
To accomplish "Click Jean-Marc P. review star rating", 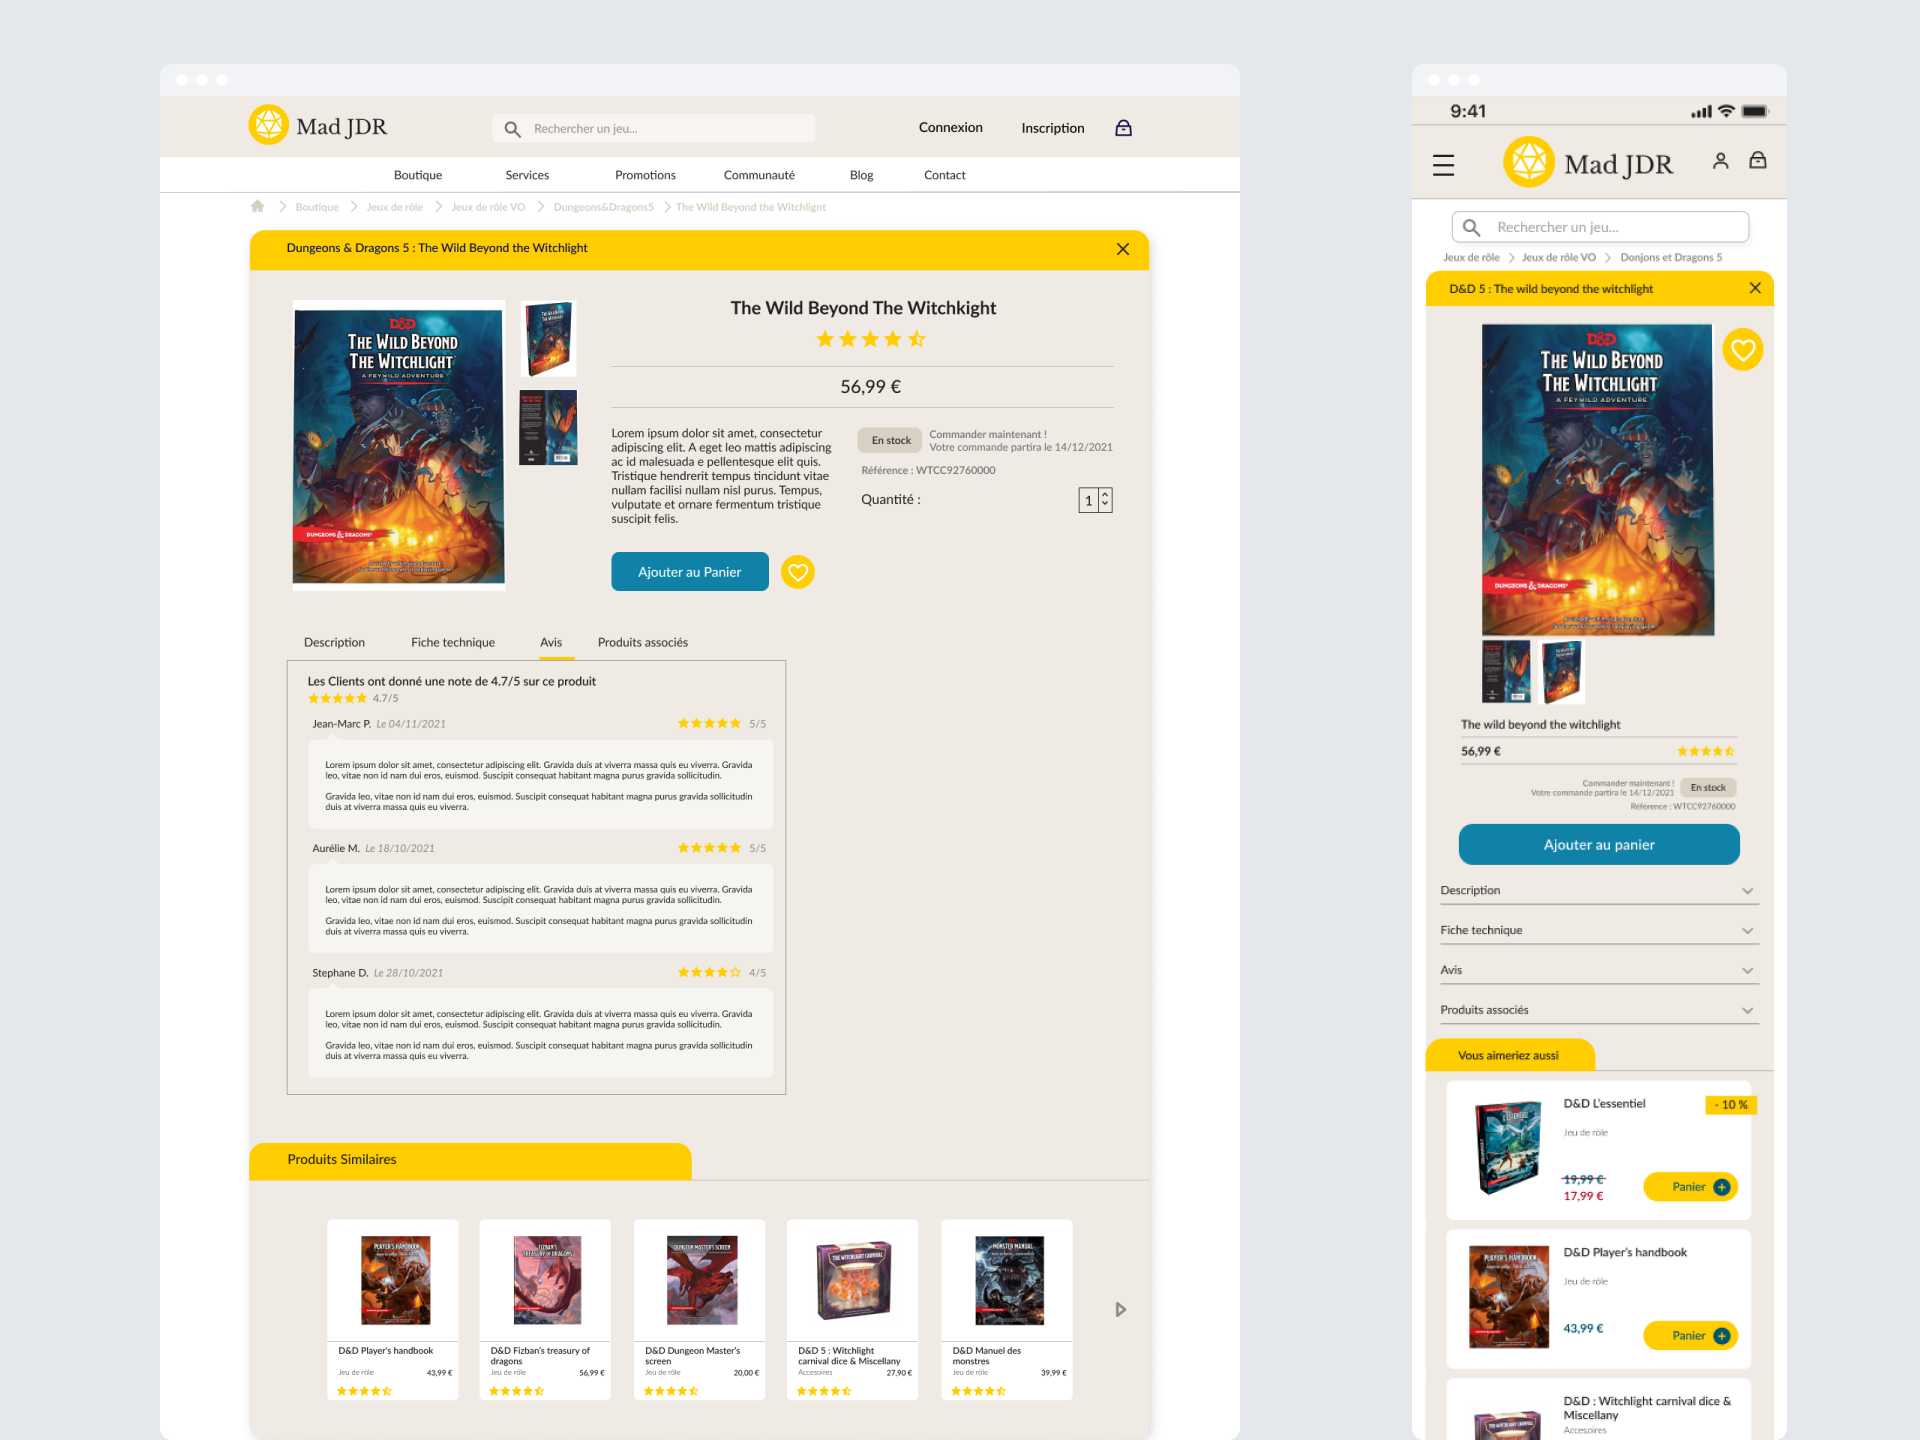I will pyautogui.click(x=709, y=723).
